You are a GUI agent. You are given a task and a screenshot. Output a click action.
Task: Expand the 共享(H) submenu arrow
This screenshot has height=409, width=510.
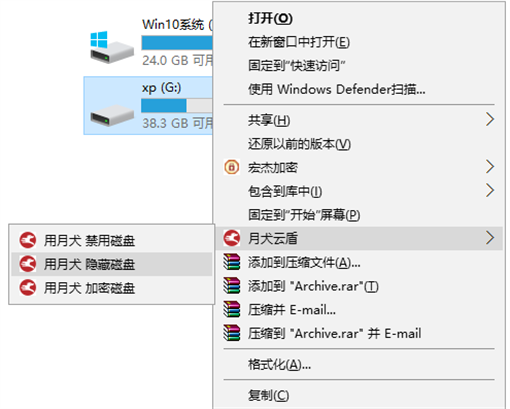click(490, 119)
